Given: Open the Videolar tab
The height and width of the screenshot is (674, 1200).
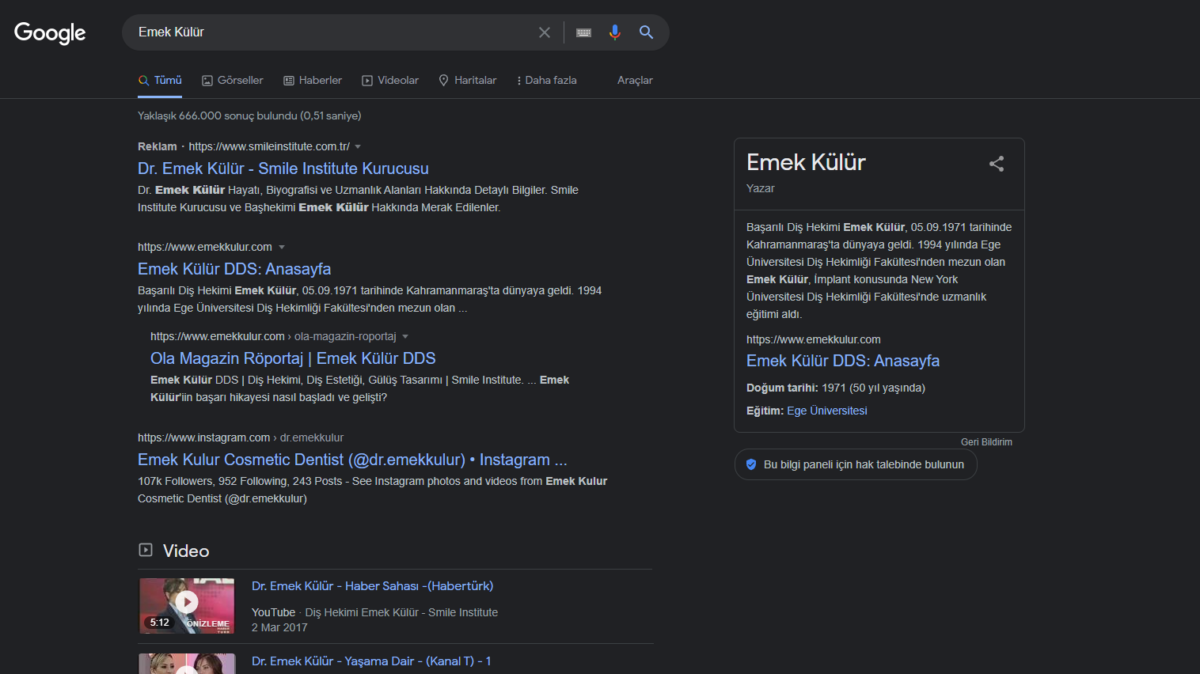Looking at the screenshot, I should [390, 80].
